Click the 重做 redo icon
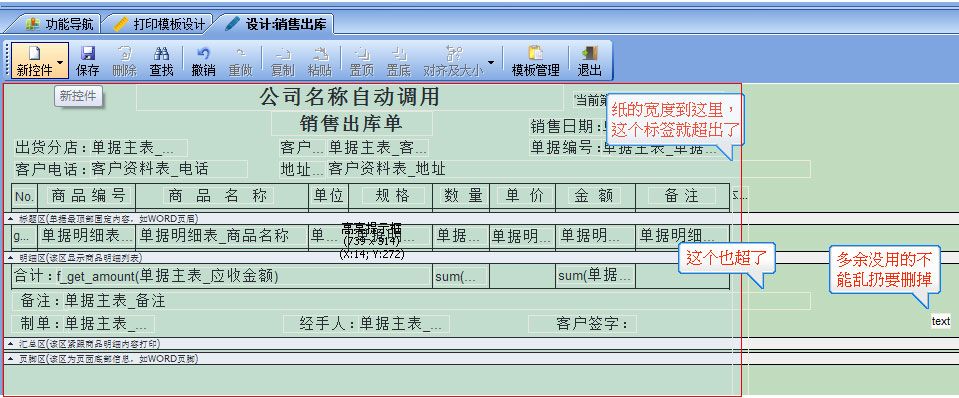Screen dimensions: 959x398 (x=240, y=61)
